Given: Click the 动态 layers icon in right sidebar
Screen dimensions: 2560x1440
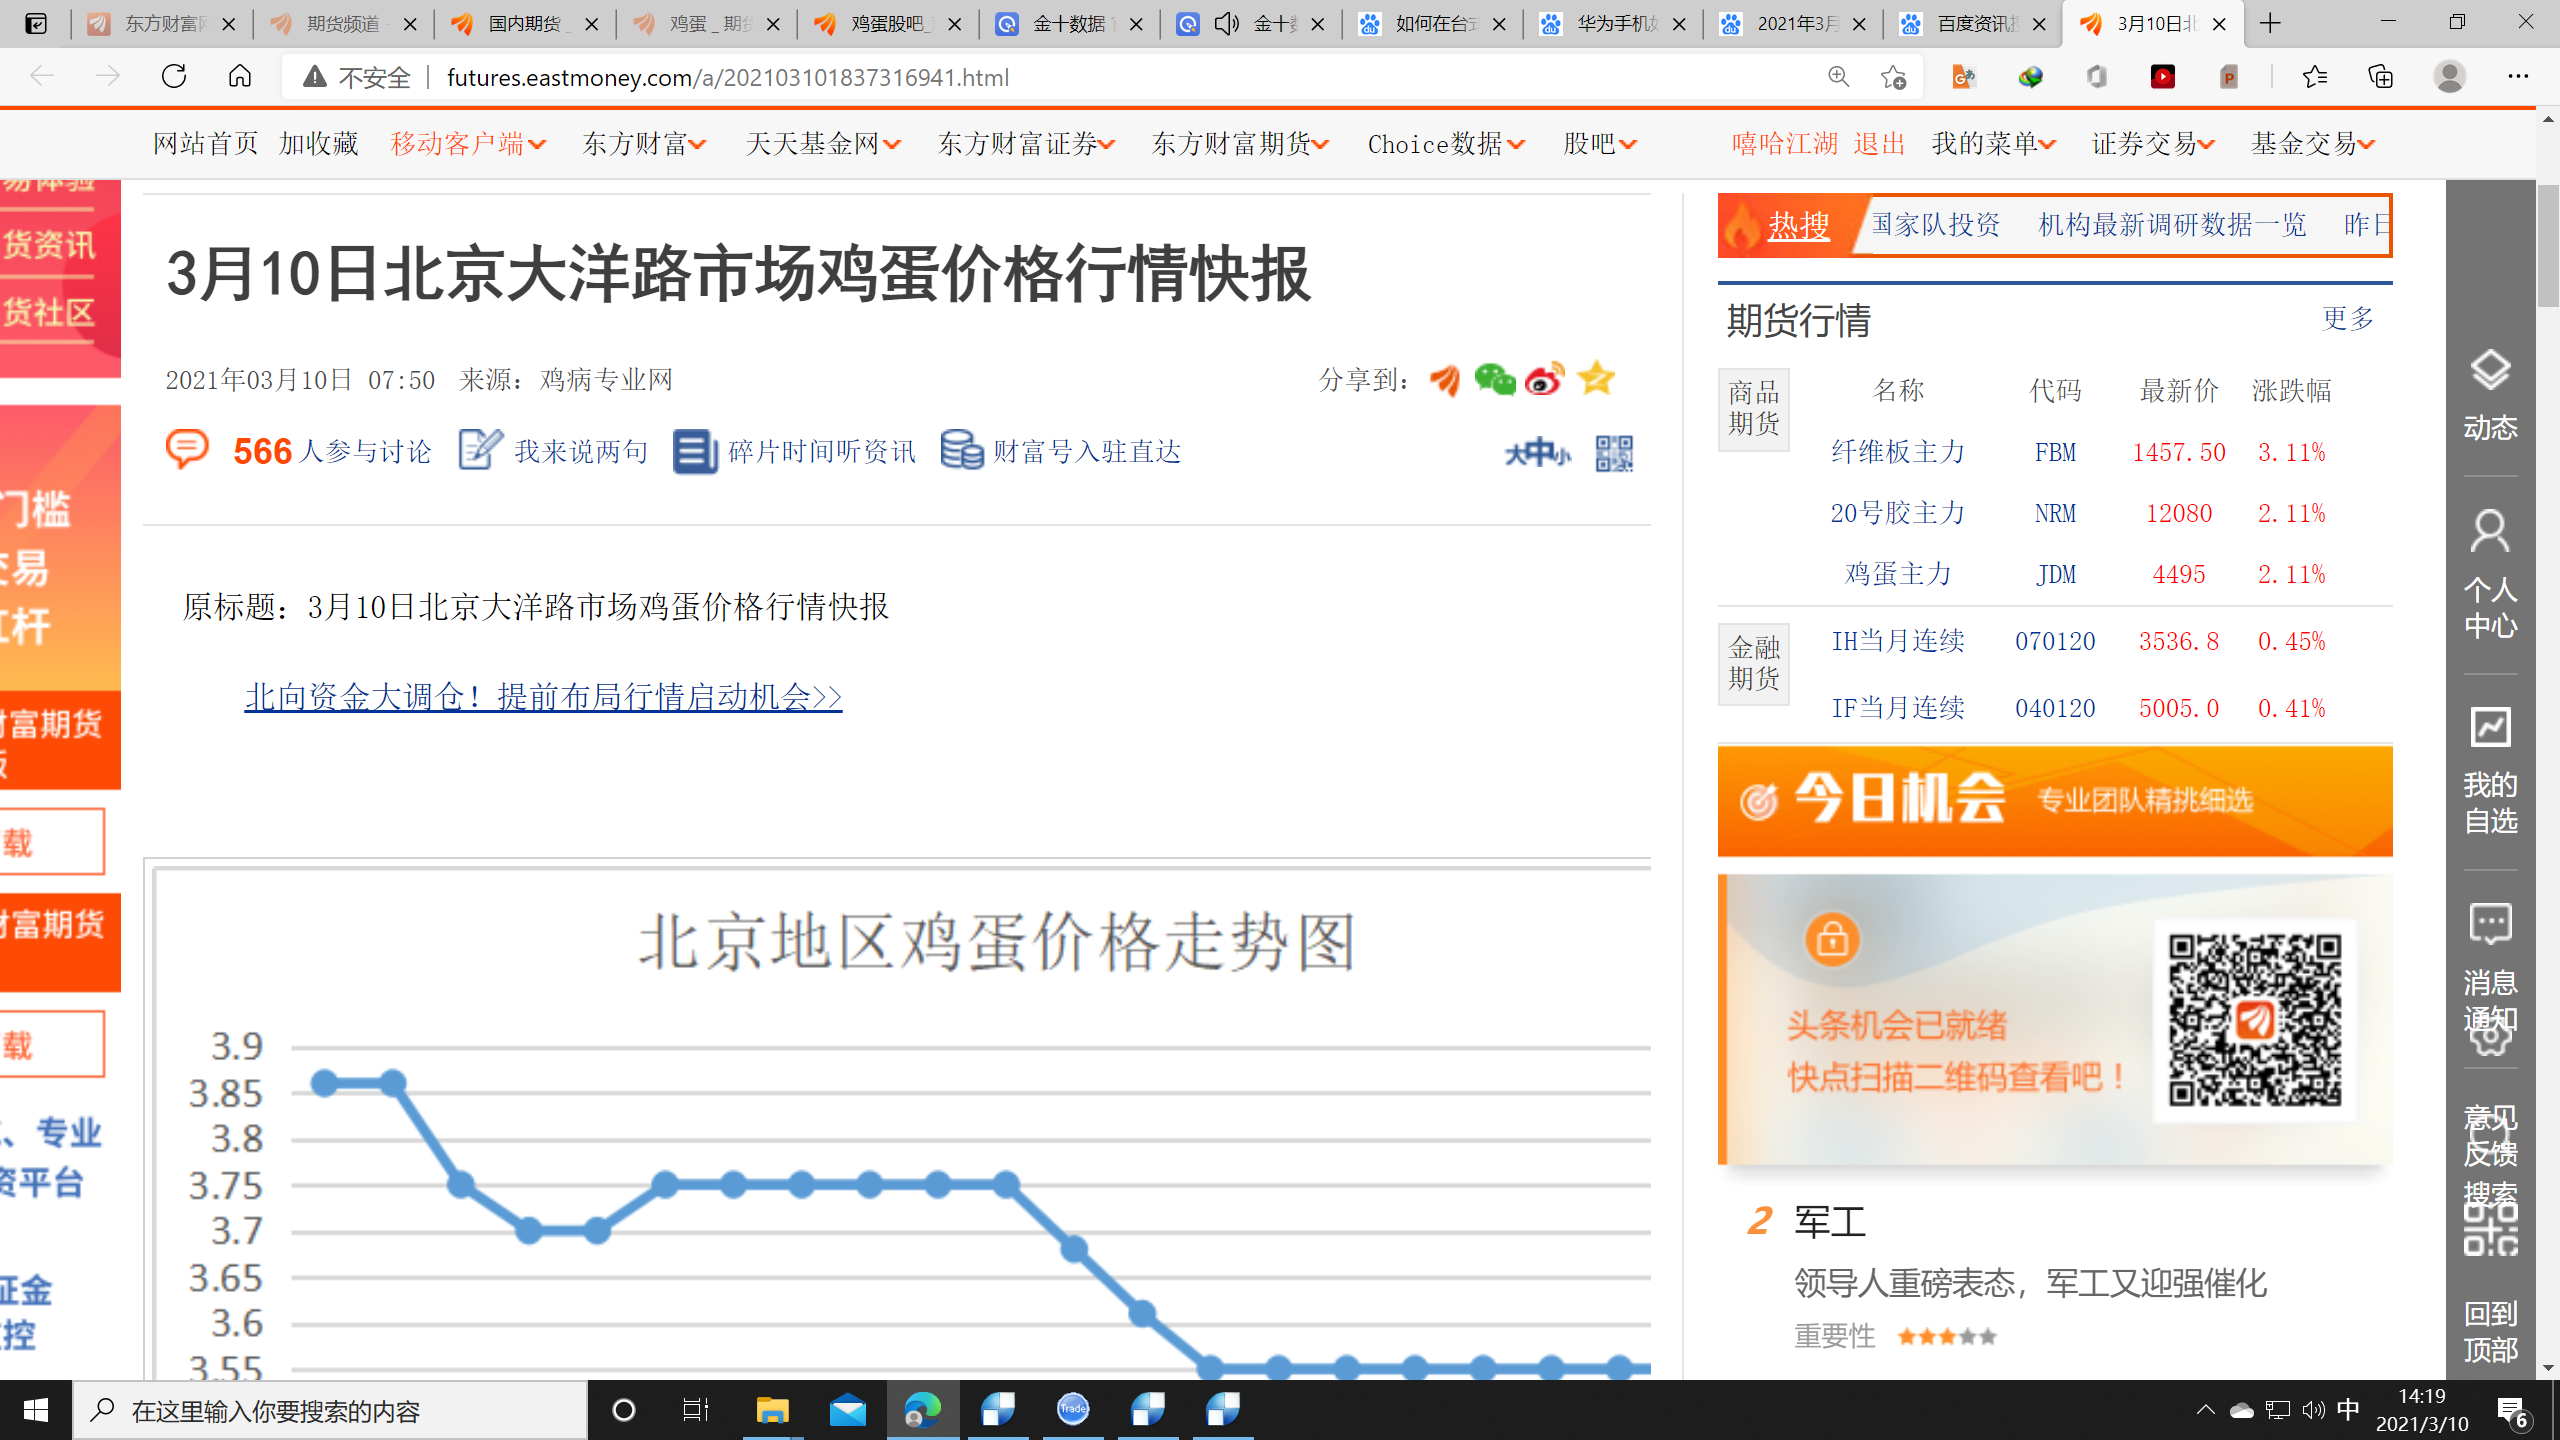Looking at the screenshot, I should (2489, 371).
